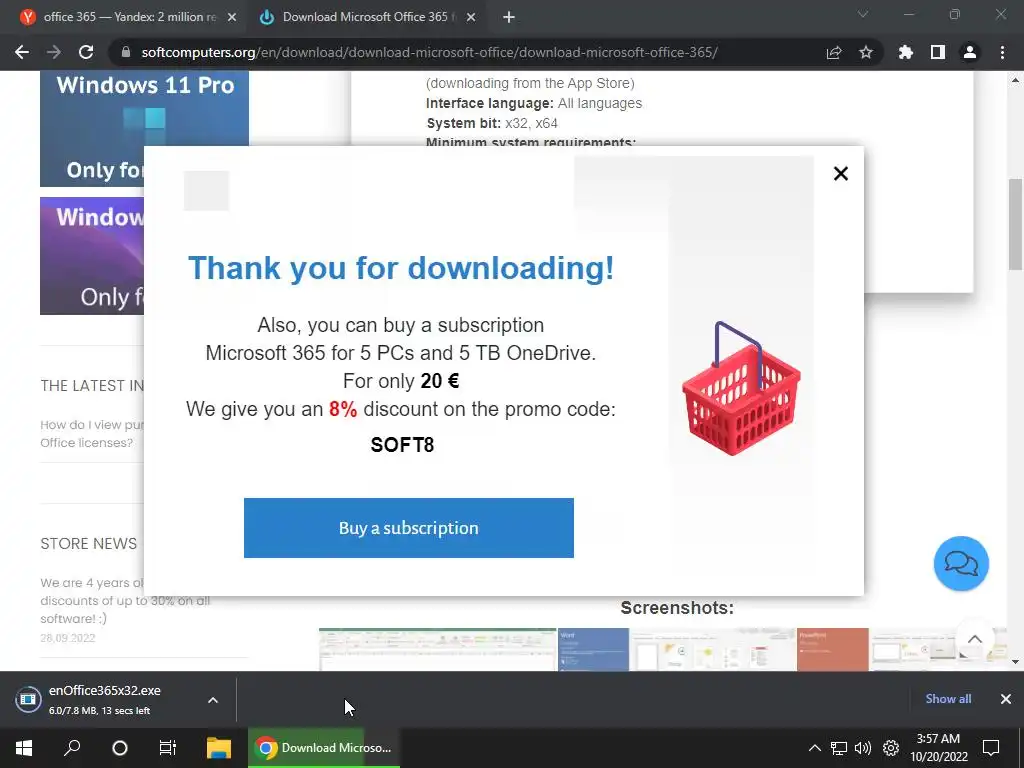Open a new browser tab

(x=509, y=18)
